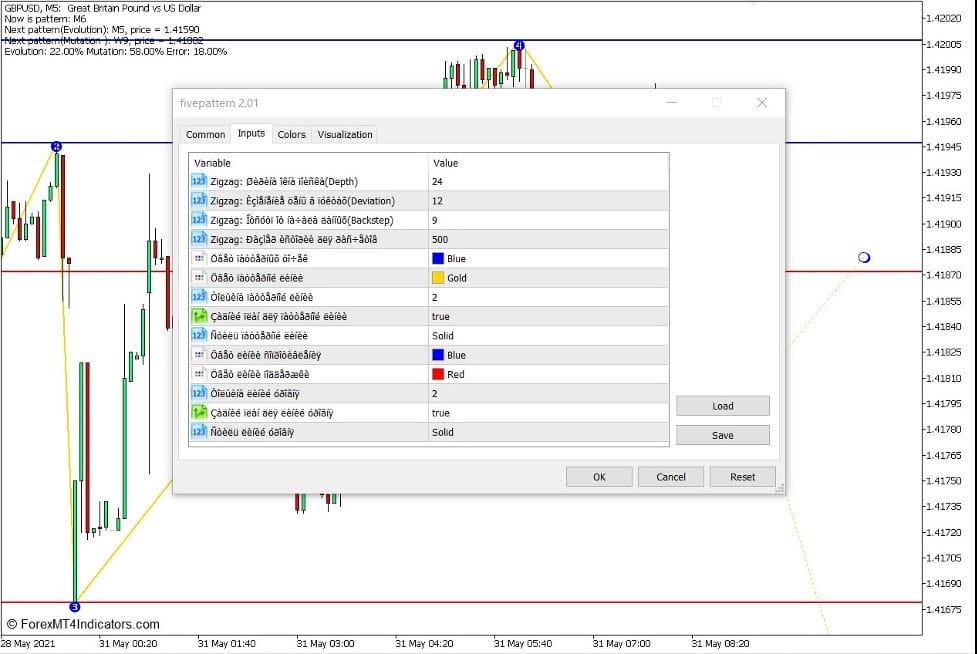Click the numbered 4 marker on the candlestick chart
This screenshot has height=654, width=977.
tap(519, 45)
